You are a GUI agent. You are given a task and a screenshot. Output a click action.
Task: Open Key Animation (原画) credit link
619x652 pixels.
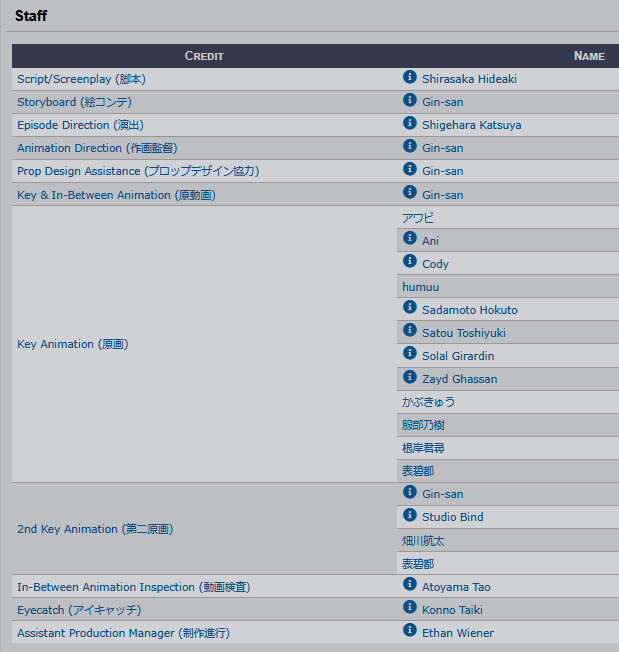point(73,344)
